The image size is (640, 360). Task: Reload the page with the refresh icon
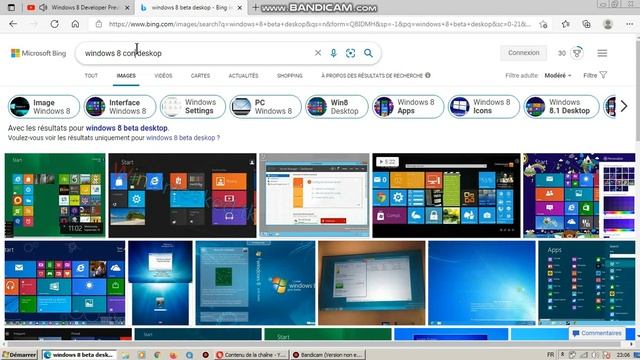pos(54,24)
